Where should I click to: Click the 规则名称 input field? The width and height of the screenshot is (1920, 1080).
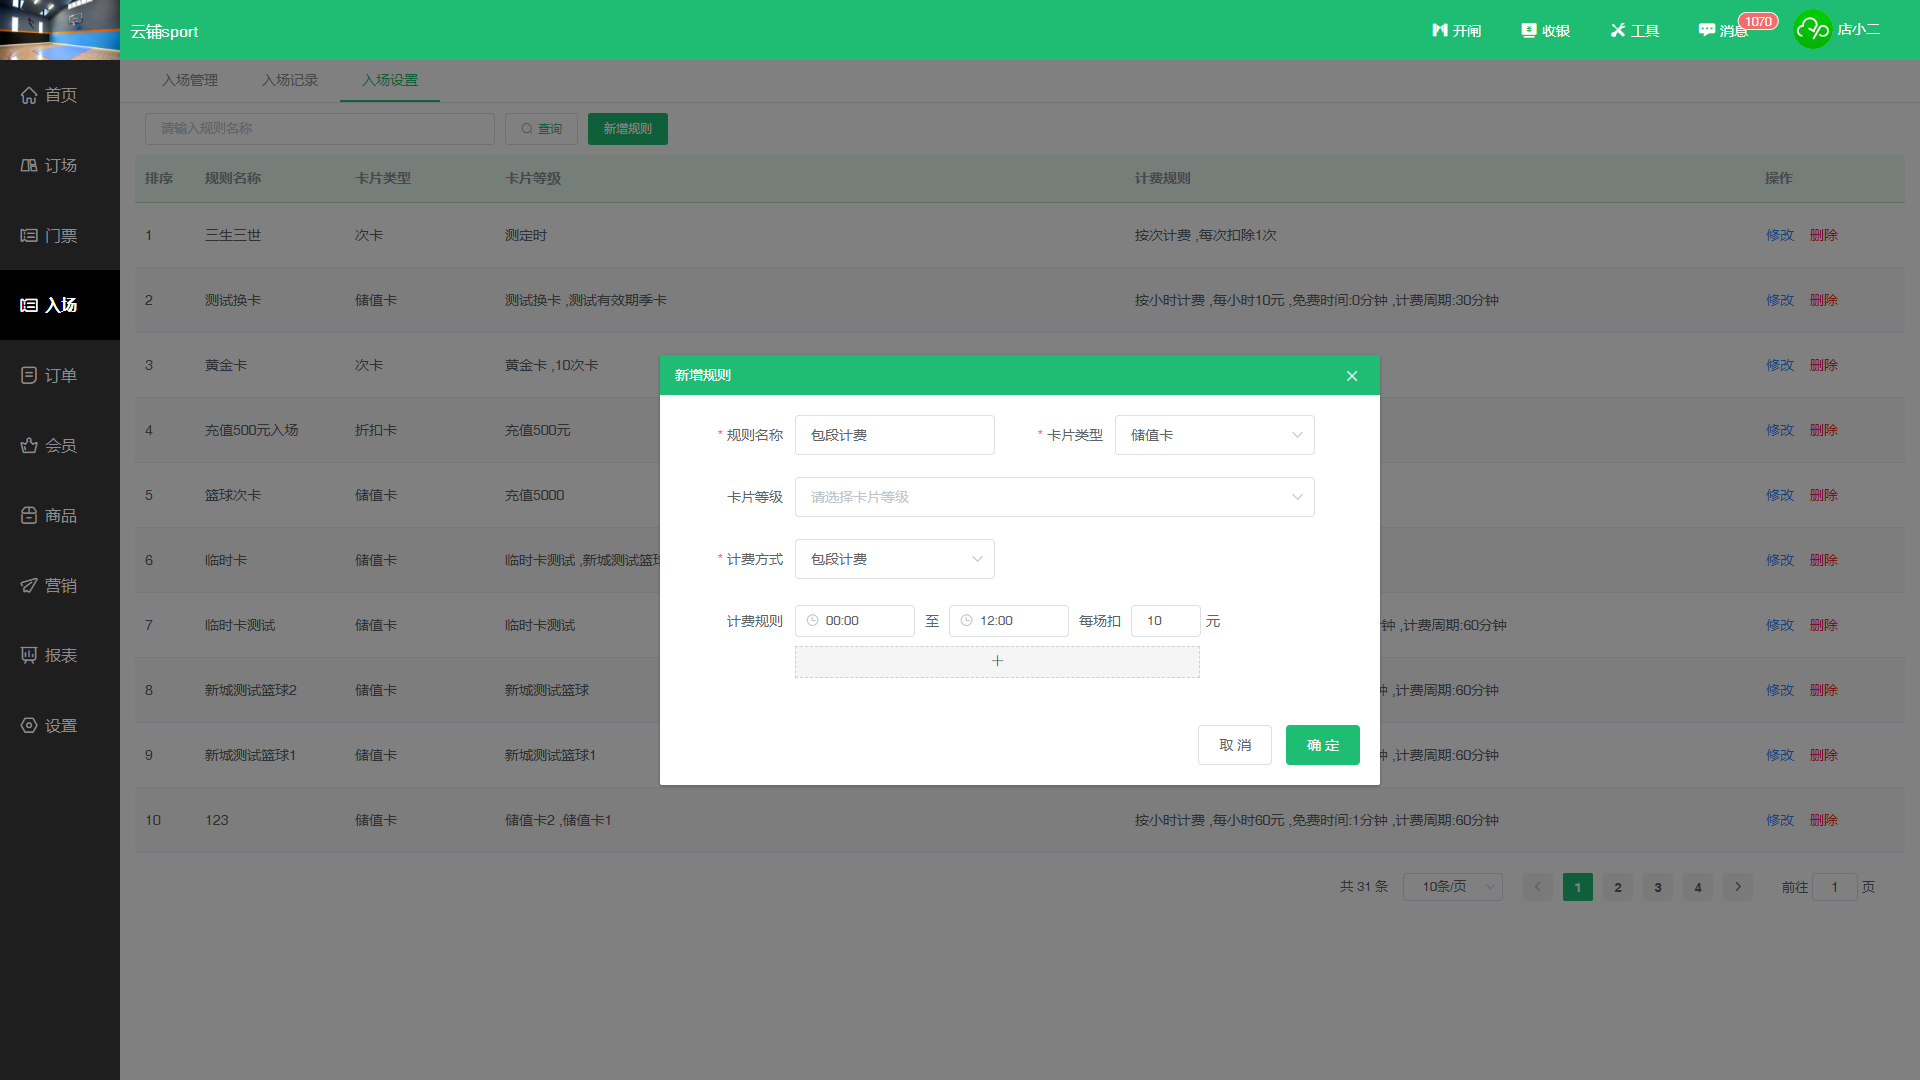pyautogui.click(x=894, y=435)
